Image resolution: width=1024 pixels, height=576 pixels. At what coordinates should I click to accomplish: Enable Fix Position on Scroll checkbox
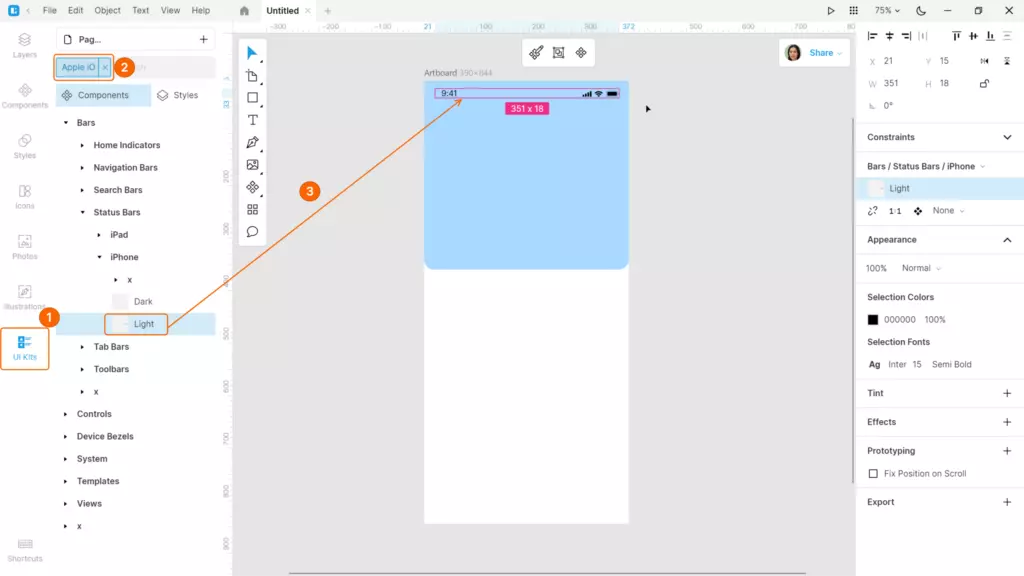(873, 473)
